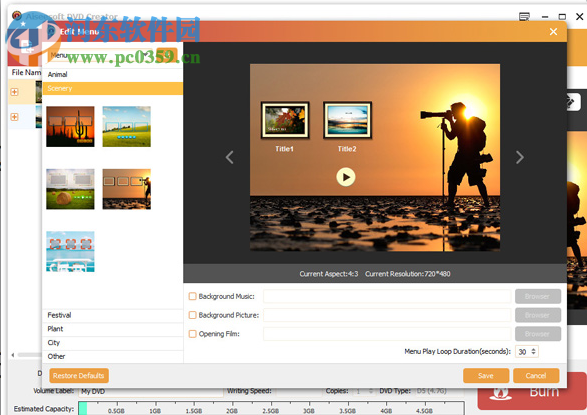Viewport: 587px width, 415px height.
Task: Browse for a background music file
Action: 538,296
